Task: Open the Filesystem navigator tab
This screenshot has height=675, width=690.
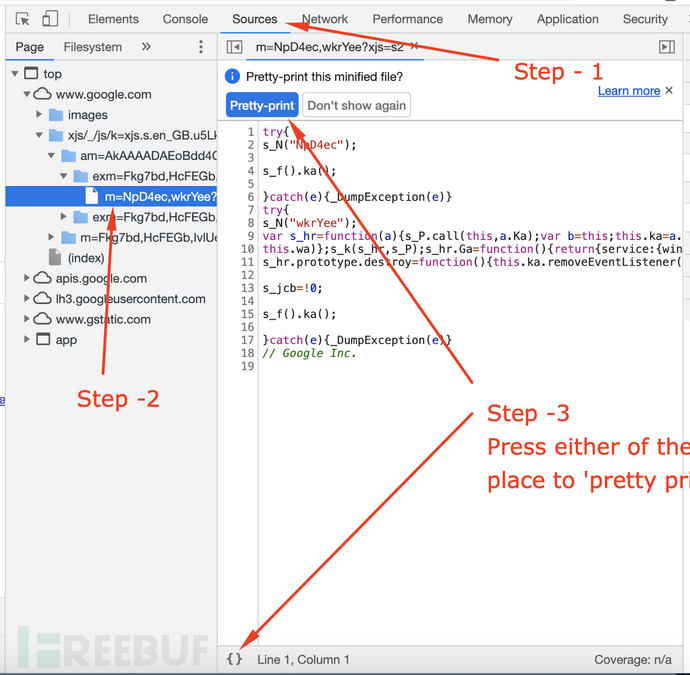Action: (x=92, y=47)
